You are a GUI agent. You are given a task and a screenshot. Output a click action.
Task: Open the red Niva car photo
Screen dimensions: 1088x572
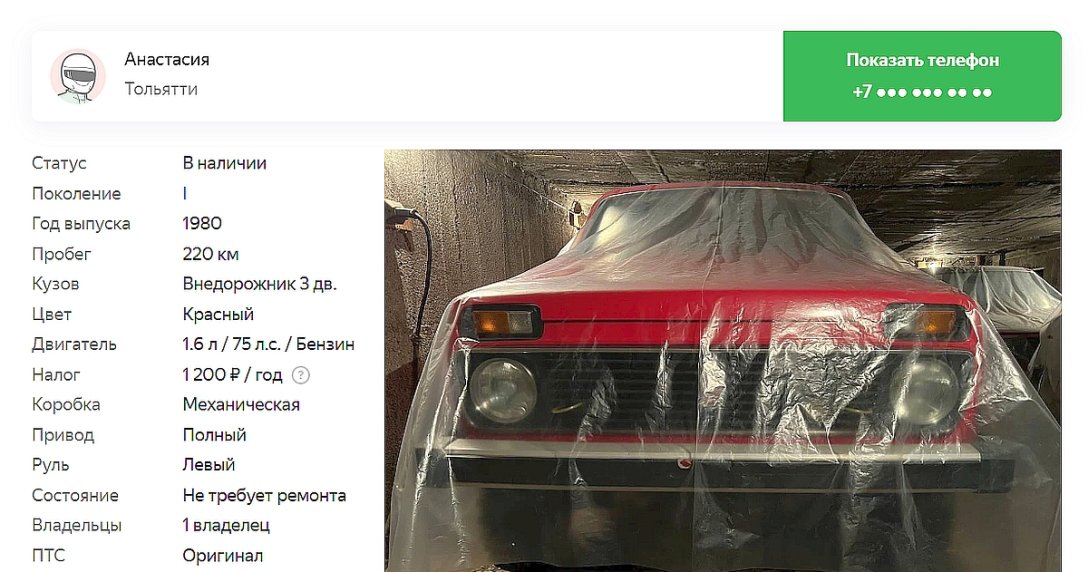coord(722,361)
